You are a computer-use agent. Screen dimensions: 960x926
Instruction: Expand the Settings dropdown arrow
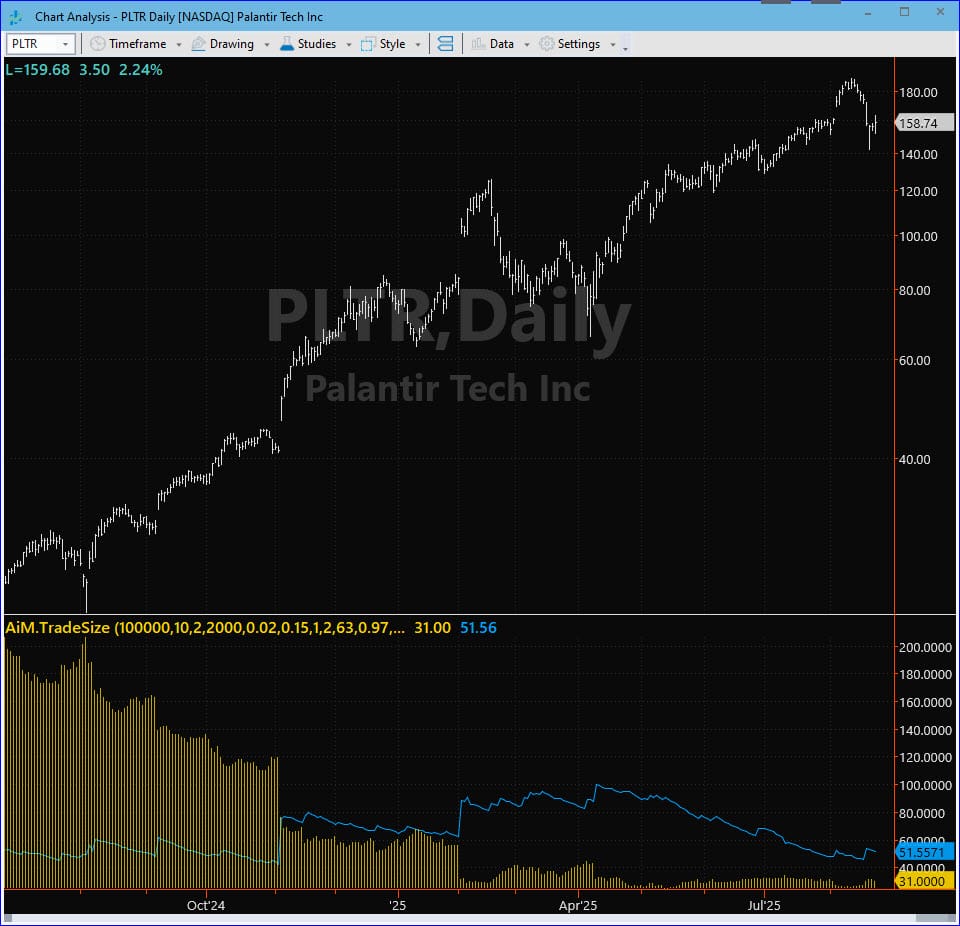[x=613, y=45]
